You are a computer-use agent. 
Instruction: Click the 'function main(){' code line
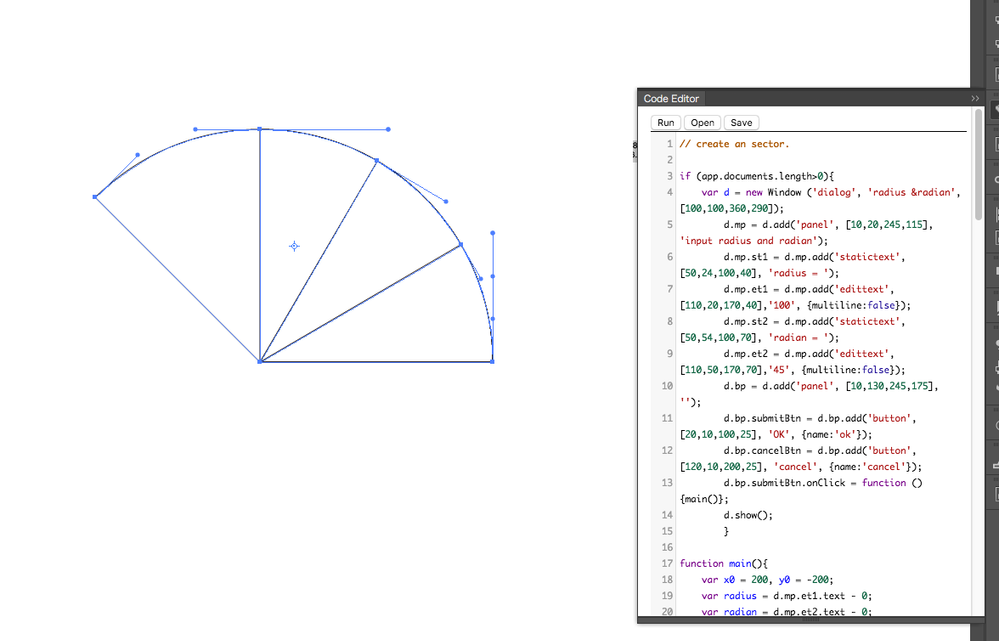coord(724,564)
